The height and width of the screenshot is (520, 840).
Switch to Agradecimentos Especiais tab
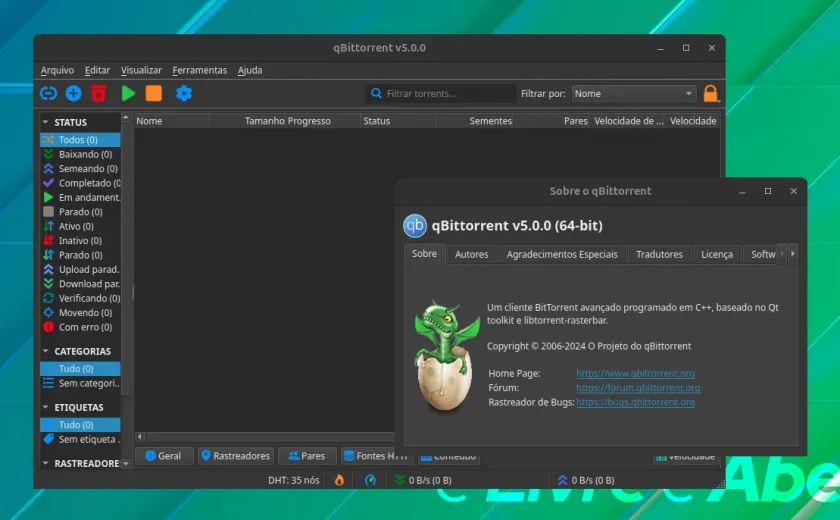(x=562, y=254)
